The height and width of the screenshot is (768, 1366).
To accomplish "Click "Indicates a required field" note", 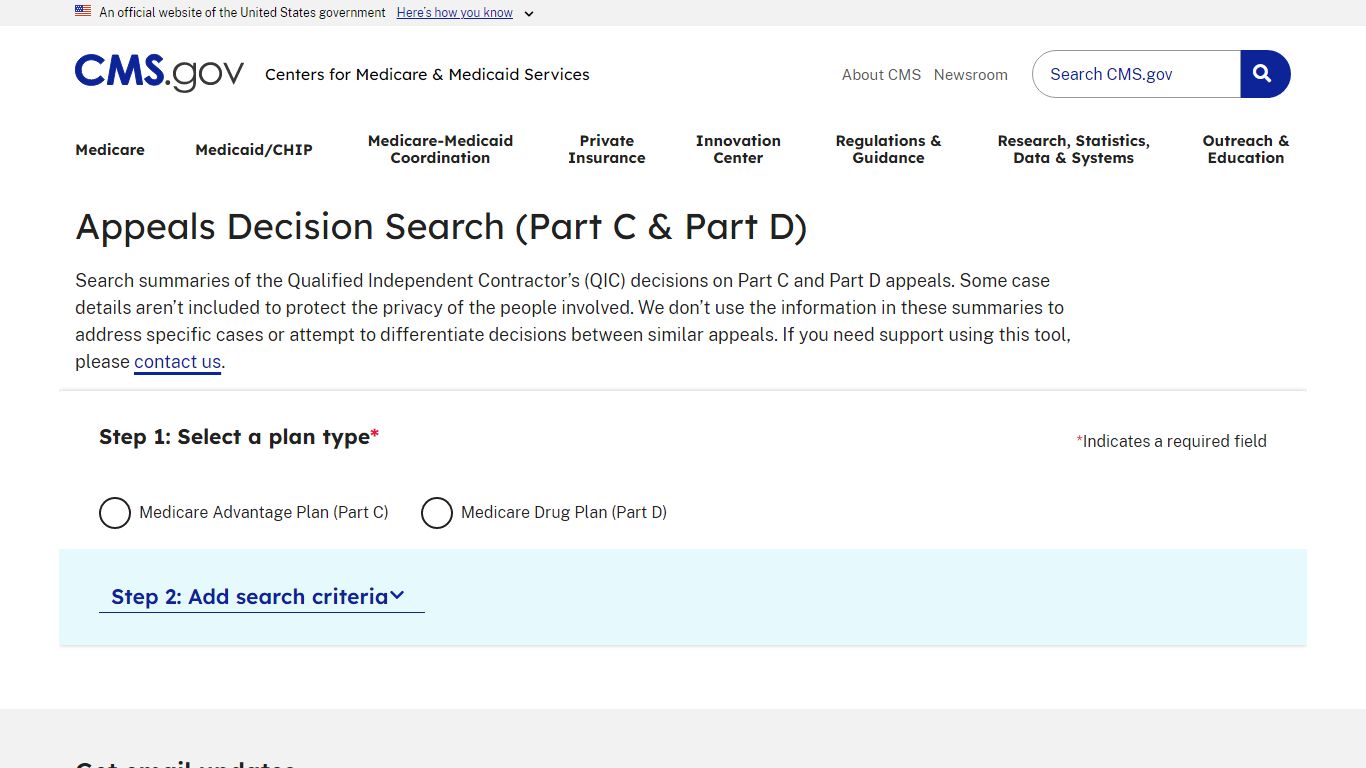I will pyautogui.click(x=1171, y=441).
